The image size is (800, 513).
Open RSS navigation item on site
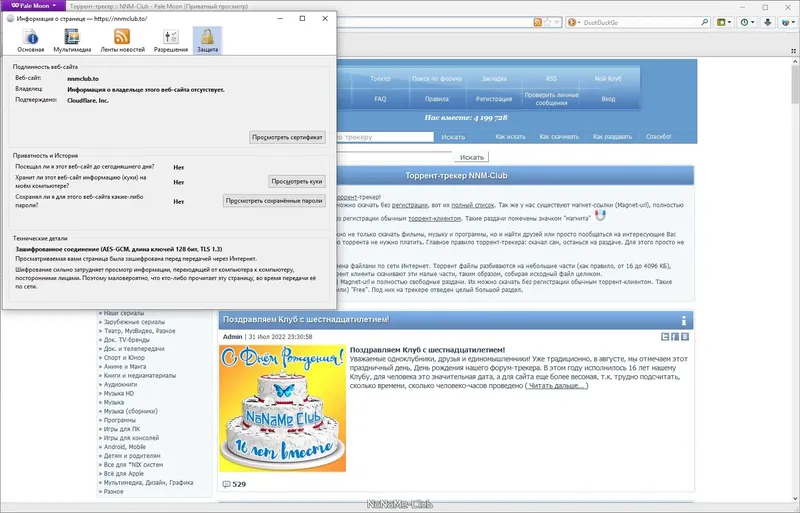(x=551, y=79)
